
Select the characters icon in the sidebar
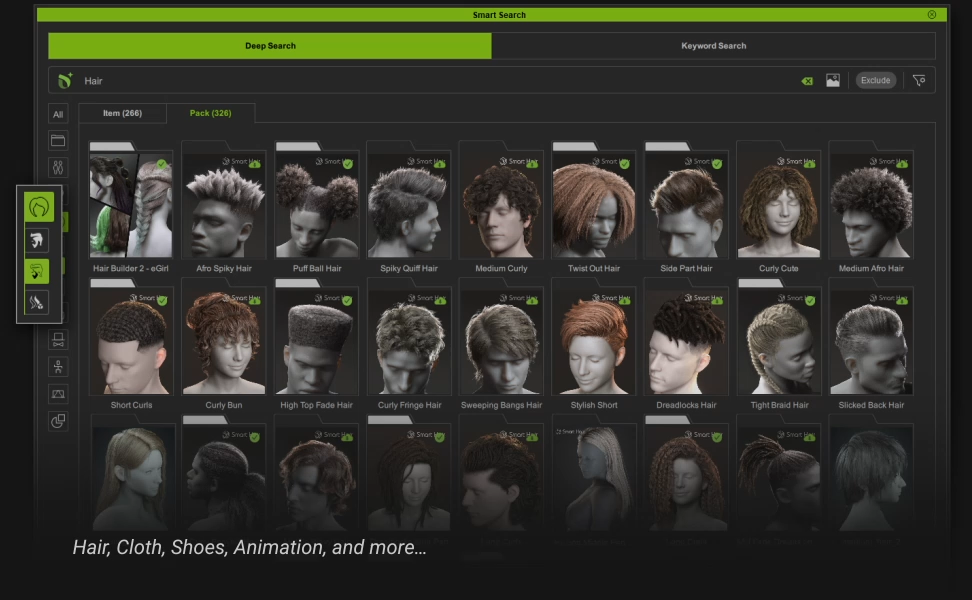(58, 167)
